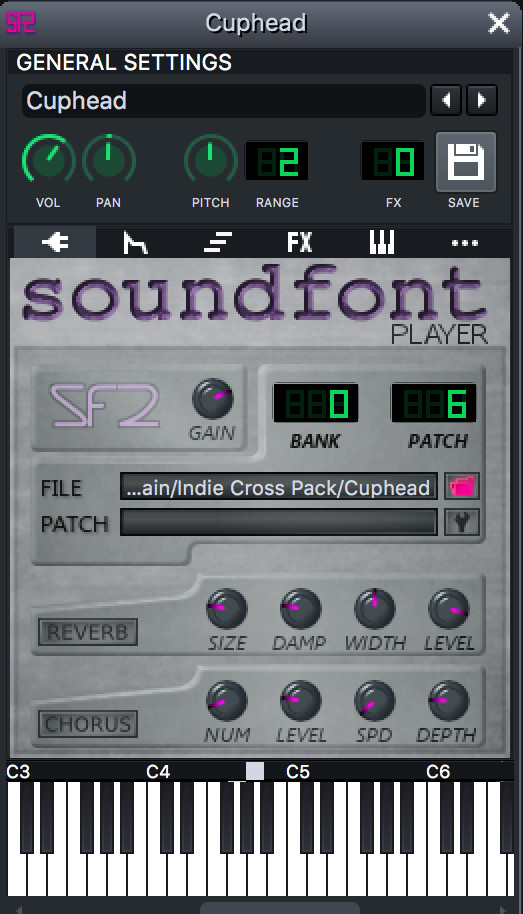Select next preset with right arrow

click(482, 101)
